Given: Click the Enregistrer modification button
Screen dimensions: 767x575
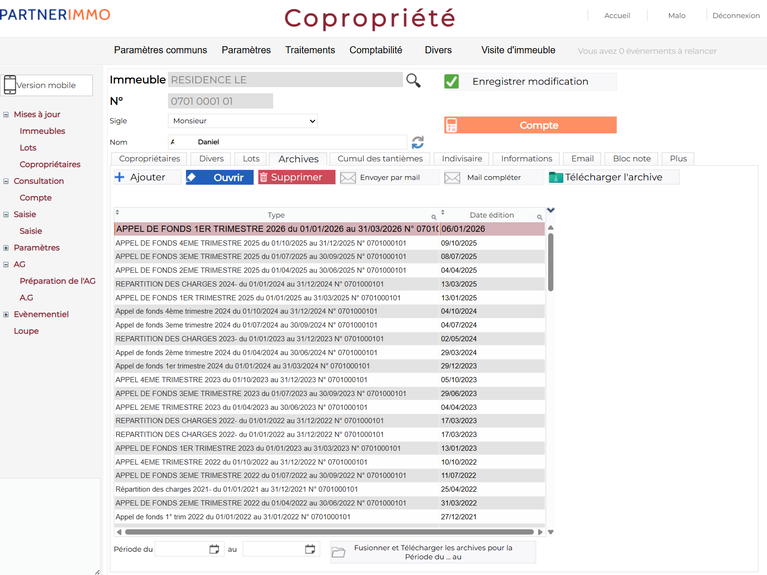Looking at the screenshot, I should (x=530, y=81).
